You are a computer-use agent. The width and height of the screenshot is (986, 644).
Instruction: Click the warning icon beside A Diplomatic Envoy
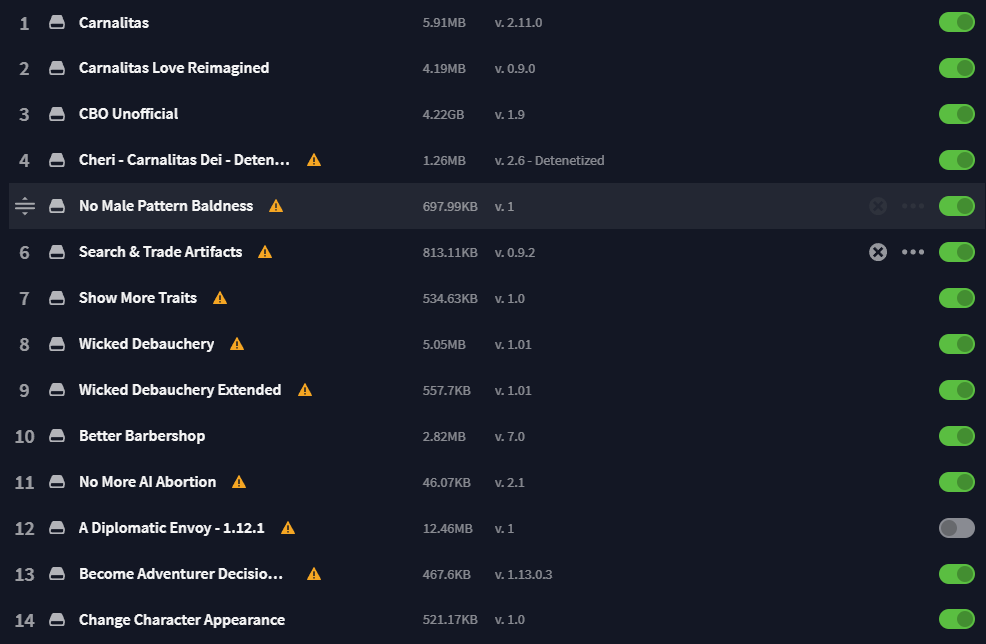tap(288, 528)
